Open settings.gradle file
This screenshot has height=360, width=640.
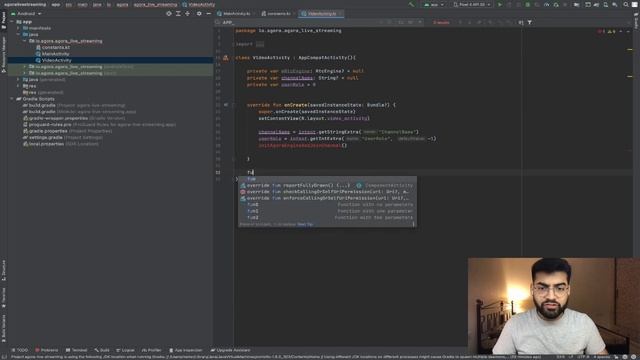62,138
